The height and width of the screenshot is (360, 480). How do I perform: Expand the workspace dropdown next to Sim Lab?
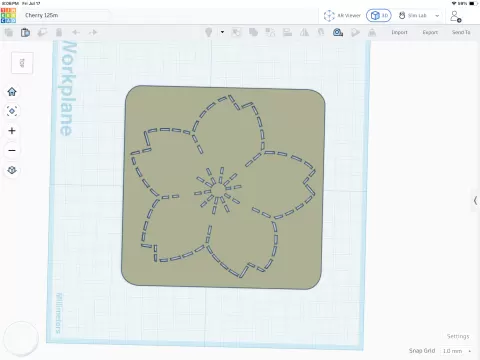(437, 16)
